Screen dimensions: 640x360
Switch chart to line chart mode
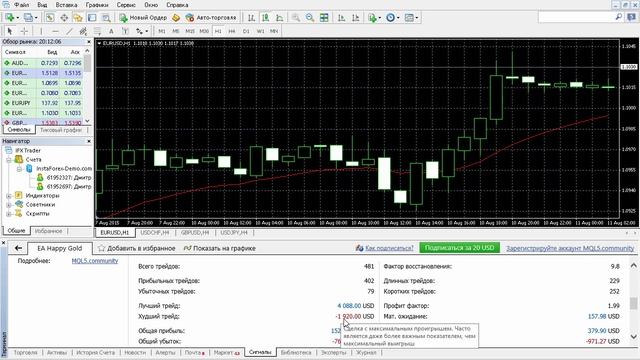(280, 18)
